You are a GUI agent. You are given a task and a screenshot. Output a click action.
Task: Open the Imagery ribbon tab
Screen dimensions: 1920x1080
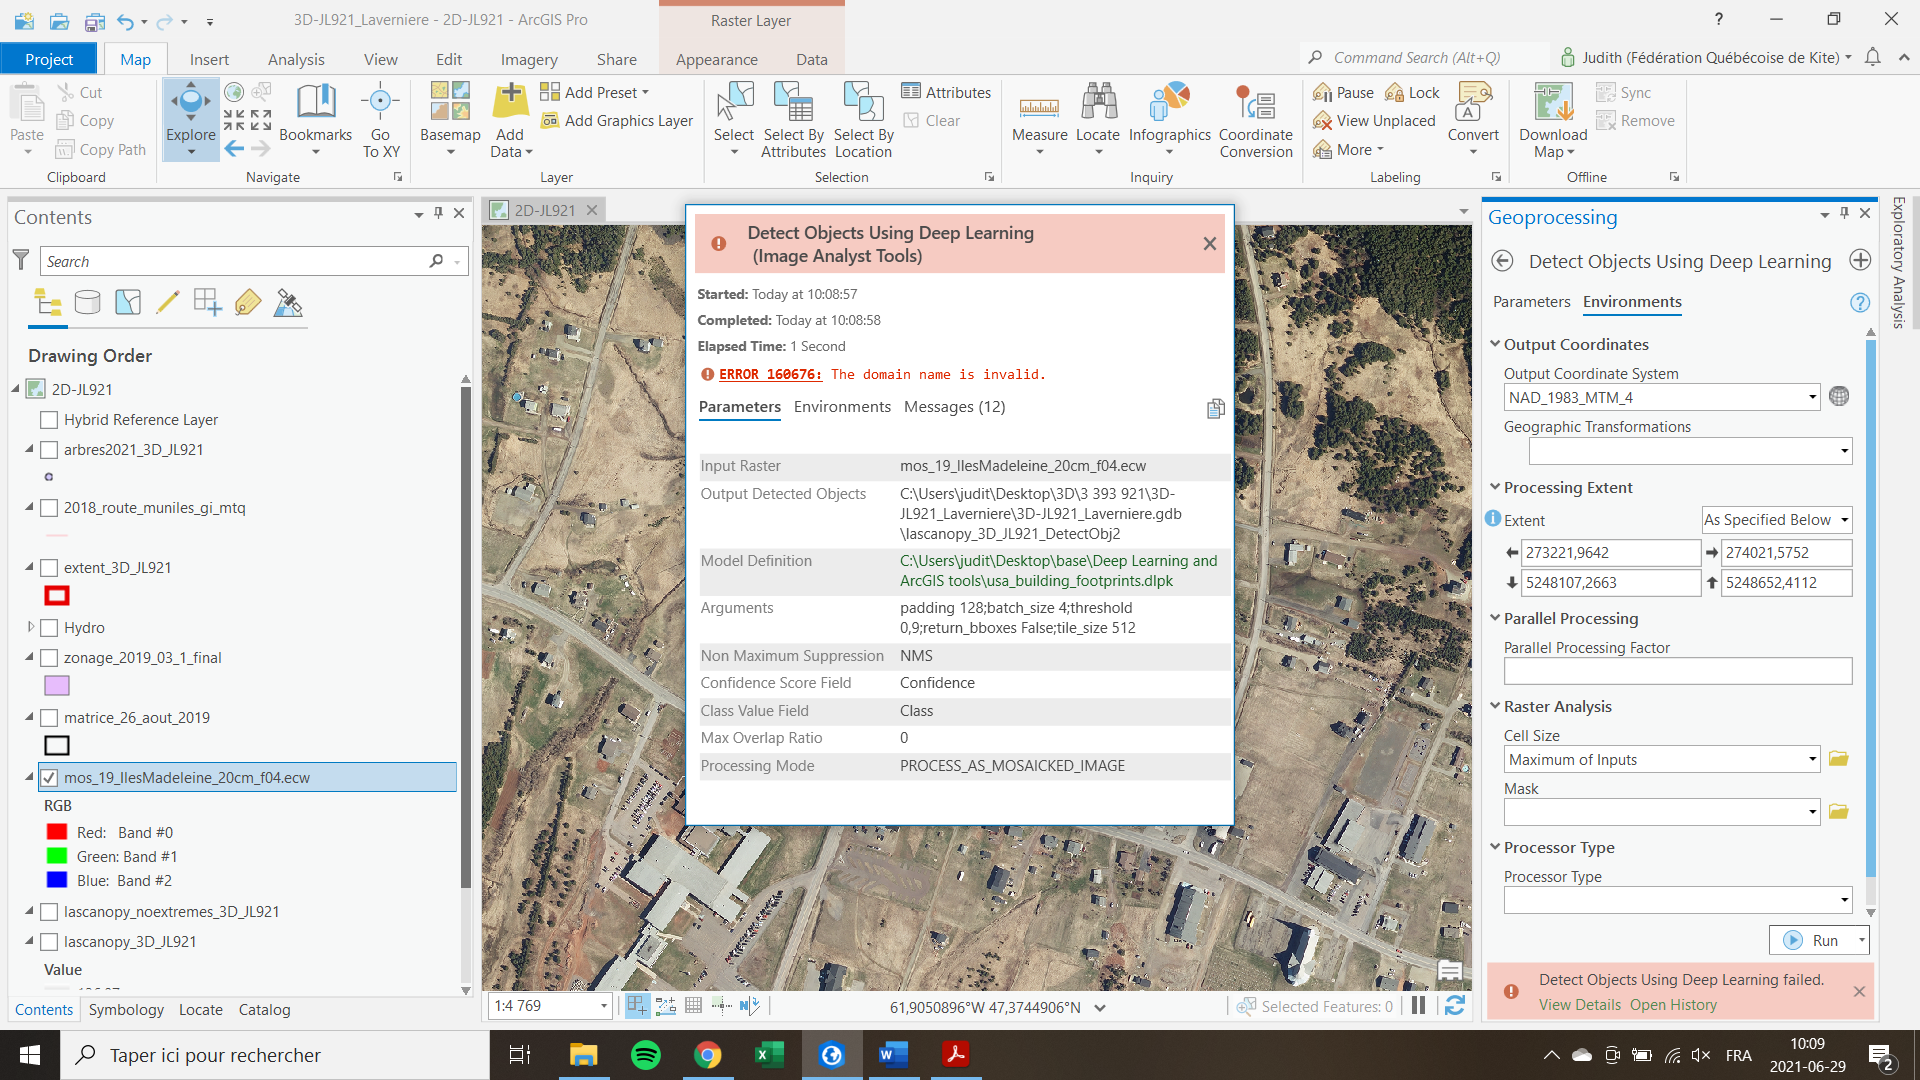[529, 59]
